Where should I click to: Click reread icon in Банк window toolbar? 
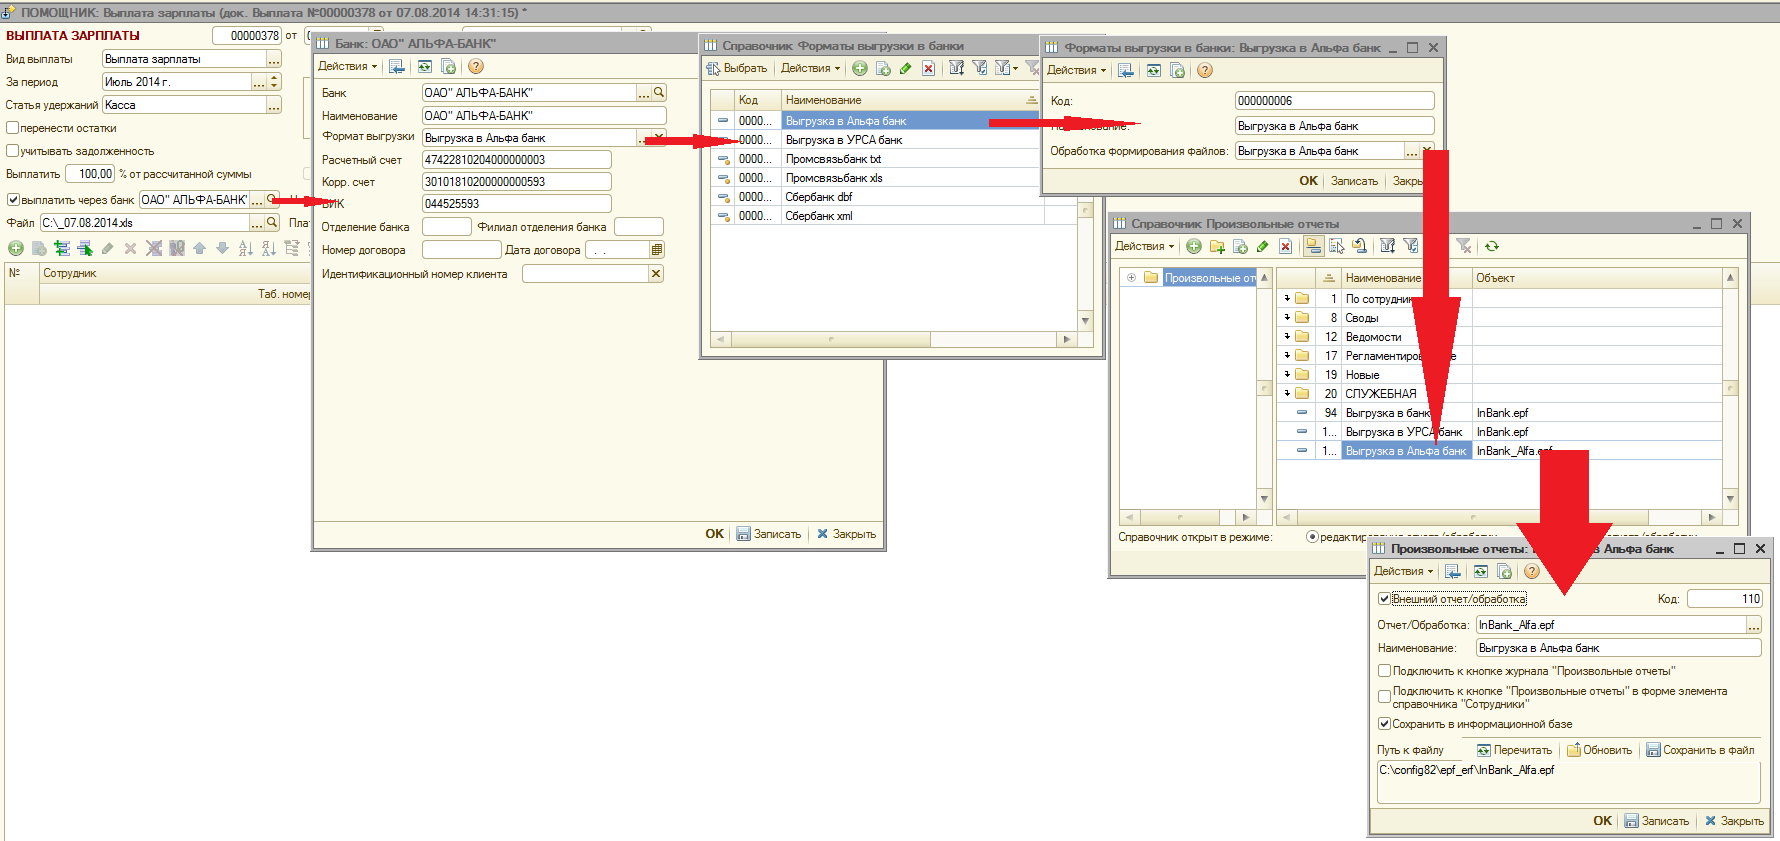coord(424,66)
